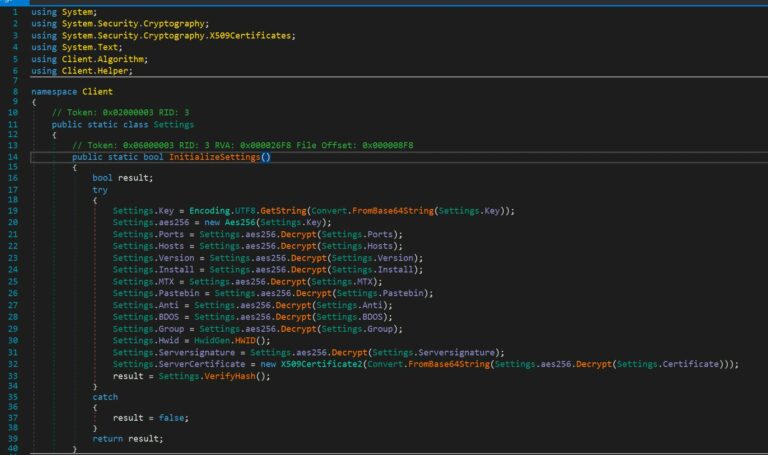
Task: Click the GetString method call
Action: pos(283,211)
